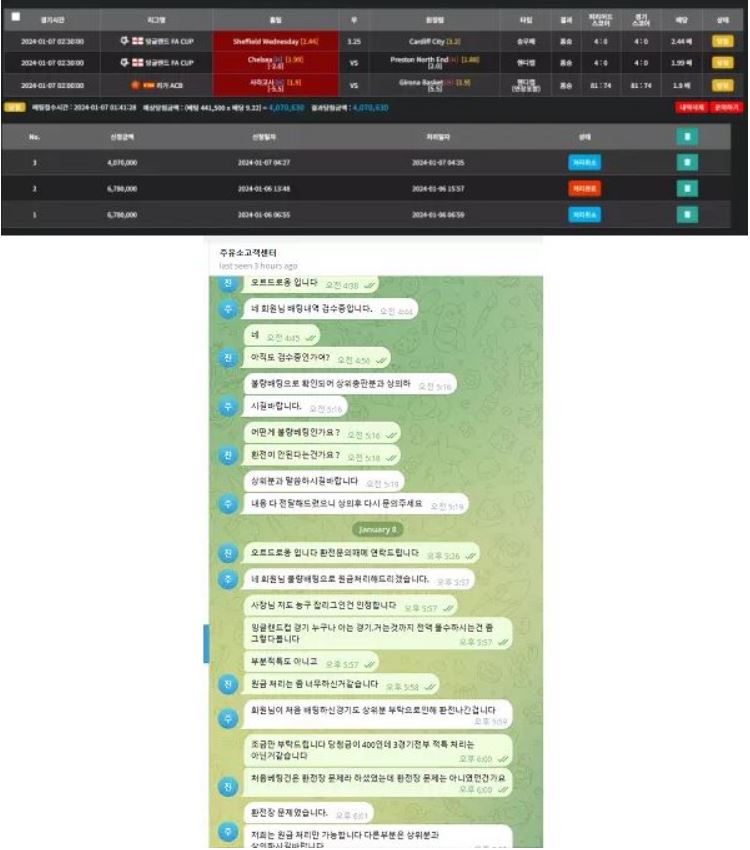Image resolution: width=750 pixels, height=850 pixels.
Task: Click the trash icon in the table header
Action: (687, 137)
